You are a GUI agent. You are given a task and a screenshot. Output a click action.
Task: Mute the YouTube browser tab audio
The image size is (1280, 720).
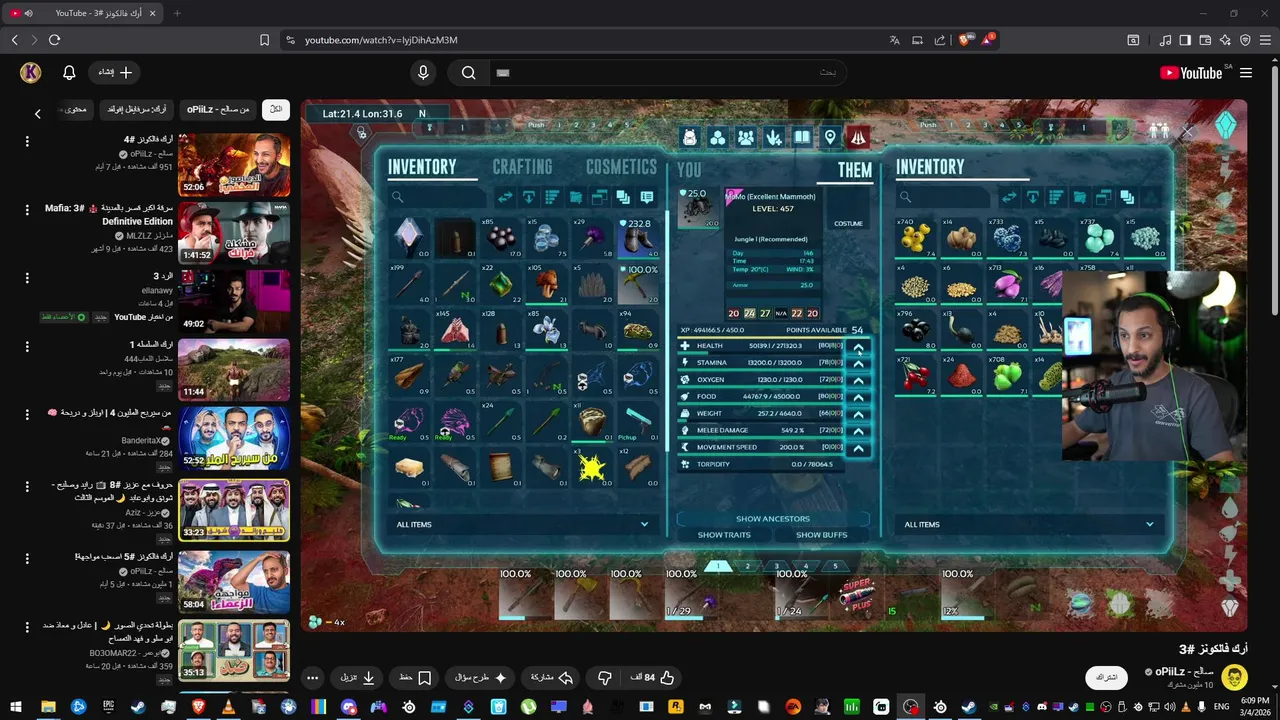coord(28,13)
